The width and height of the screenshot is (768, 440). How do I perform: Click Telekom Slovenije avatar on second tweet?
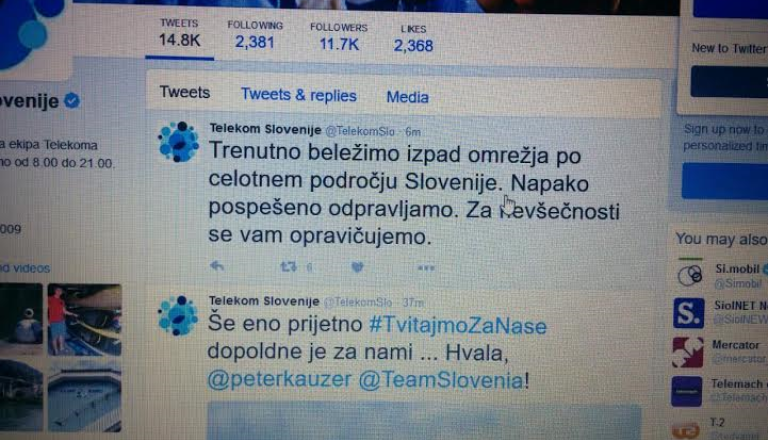pos(178,316)
